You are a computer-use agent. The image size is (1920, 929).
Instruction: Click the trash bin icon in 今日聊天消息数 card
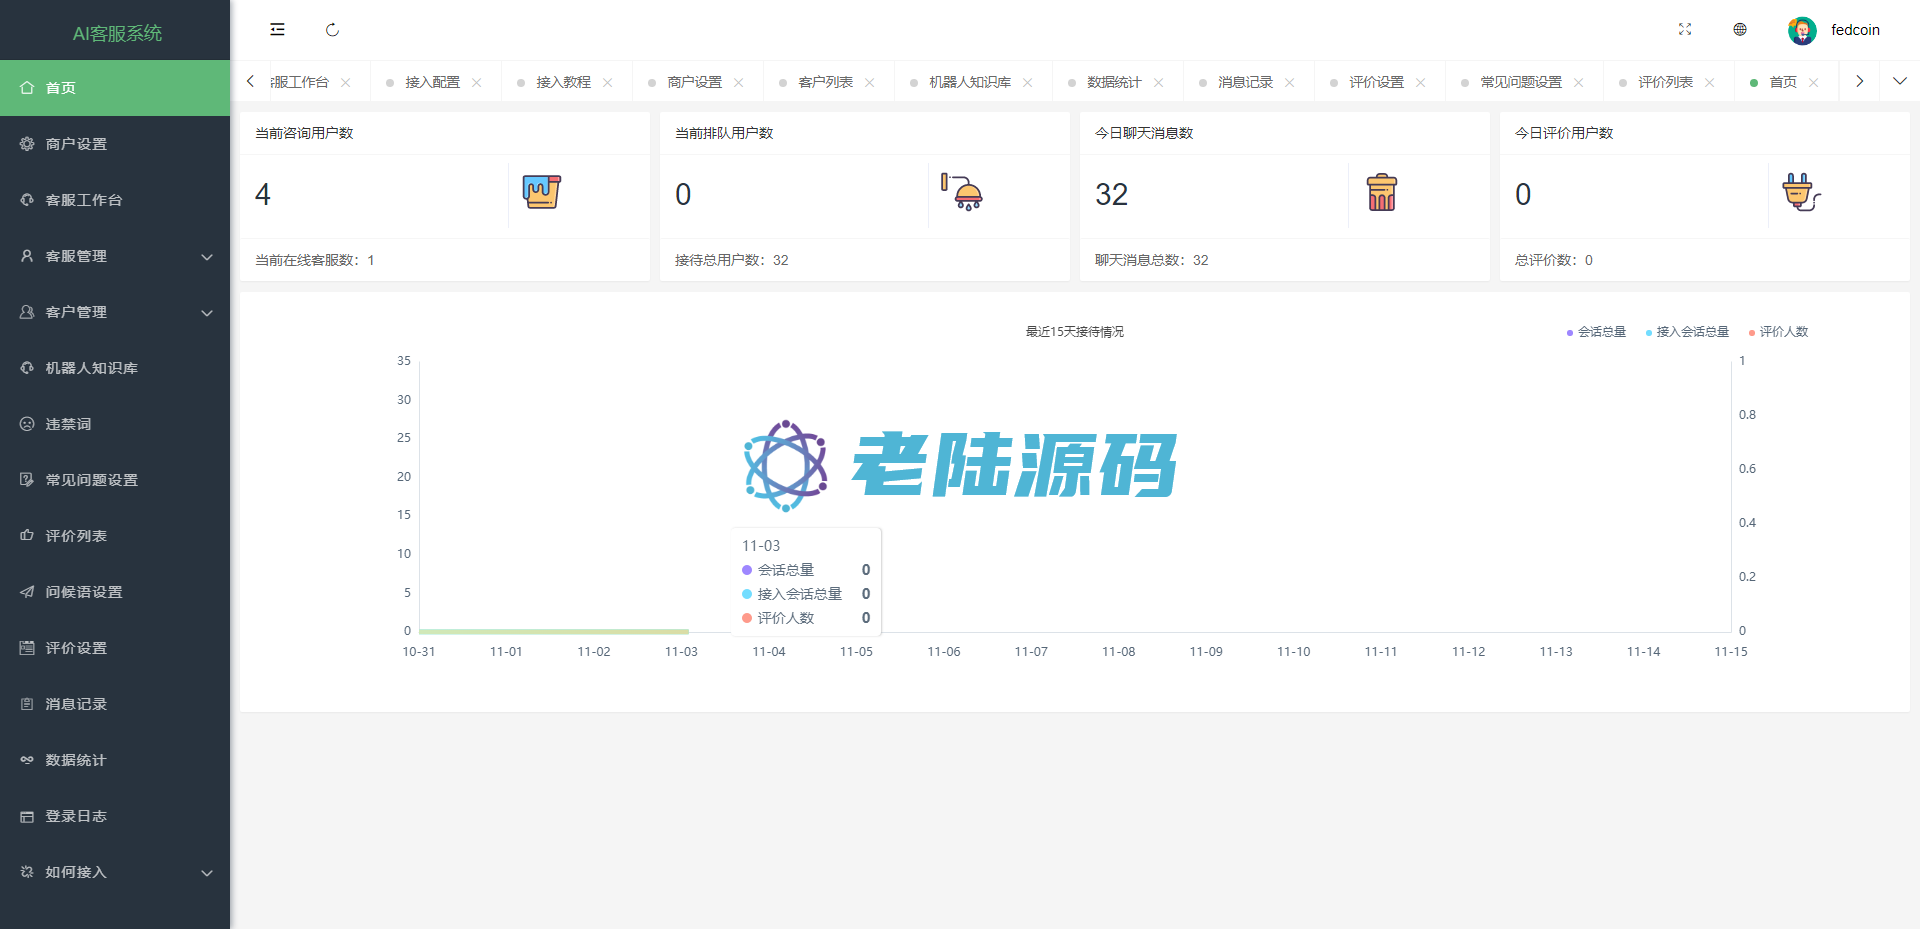[1381, 192]
